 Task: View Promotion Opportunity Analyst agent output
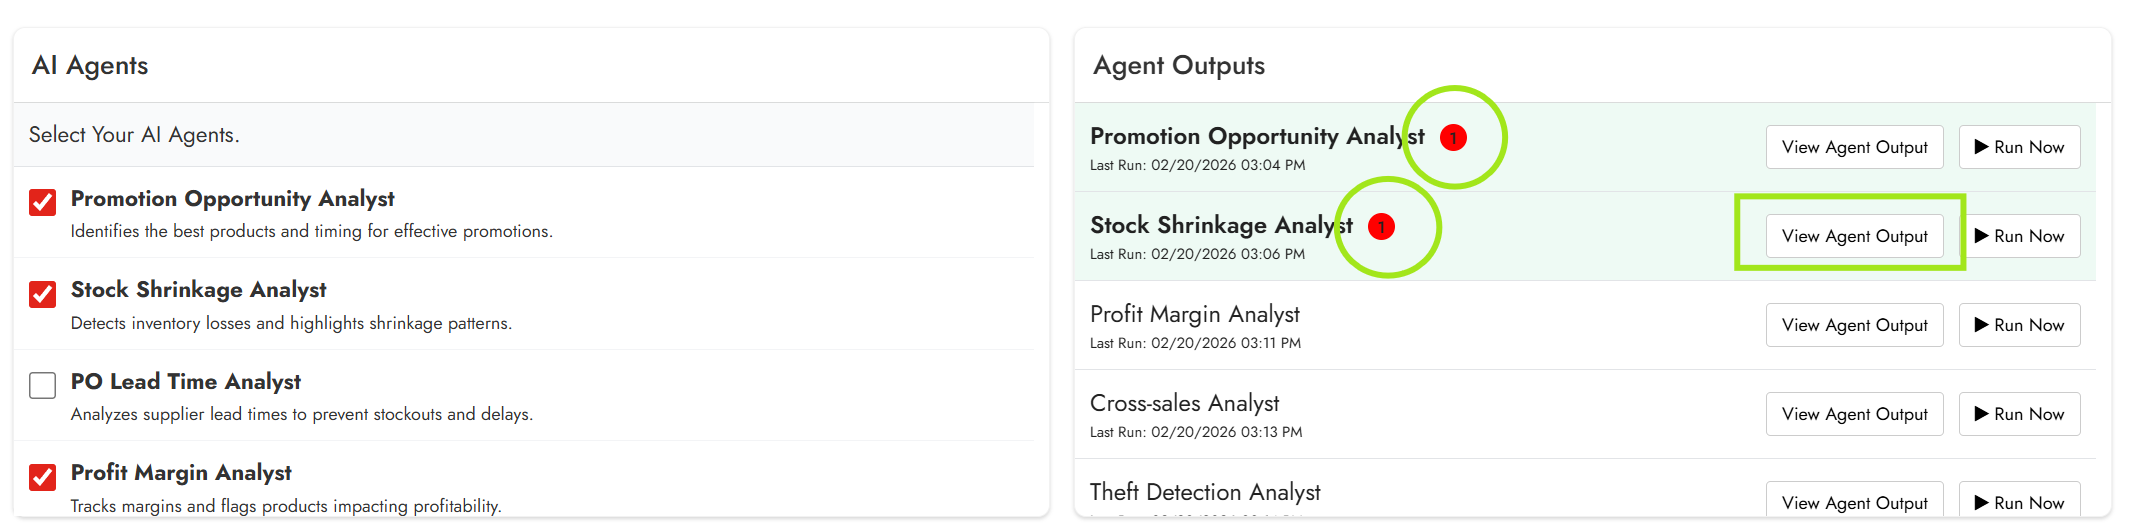pyautogui.click(x=1853, y=147)
